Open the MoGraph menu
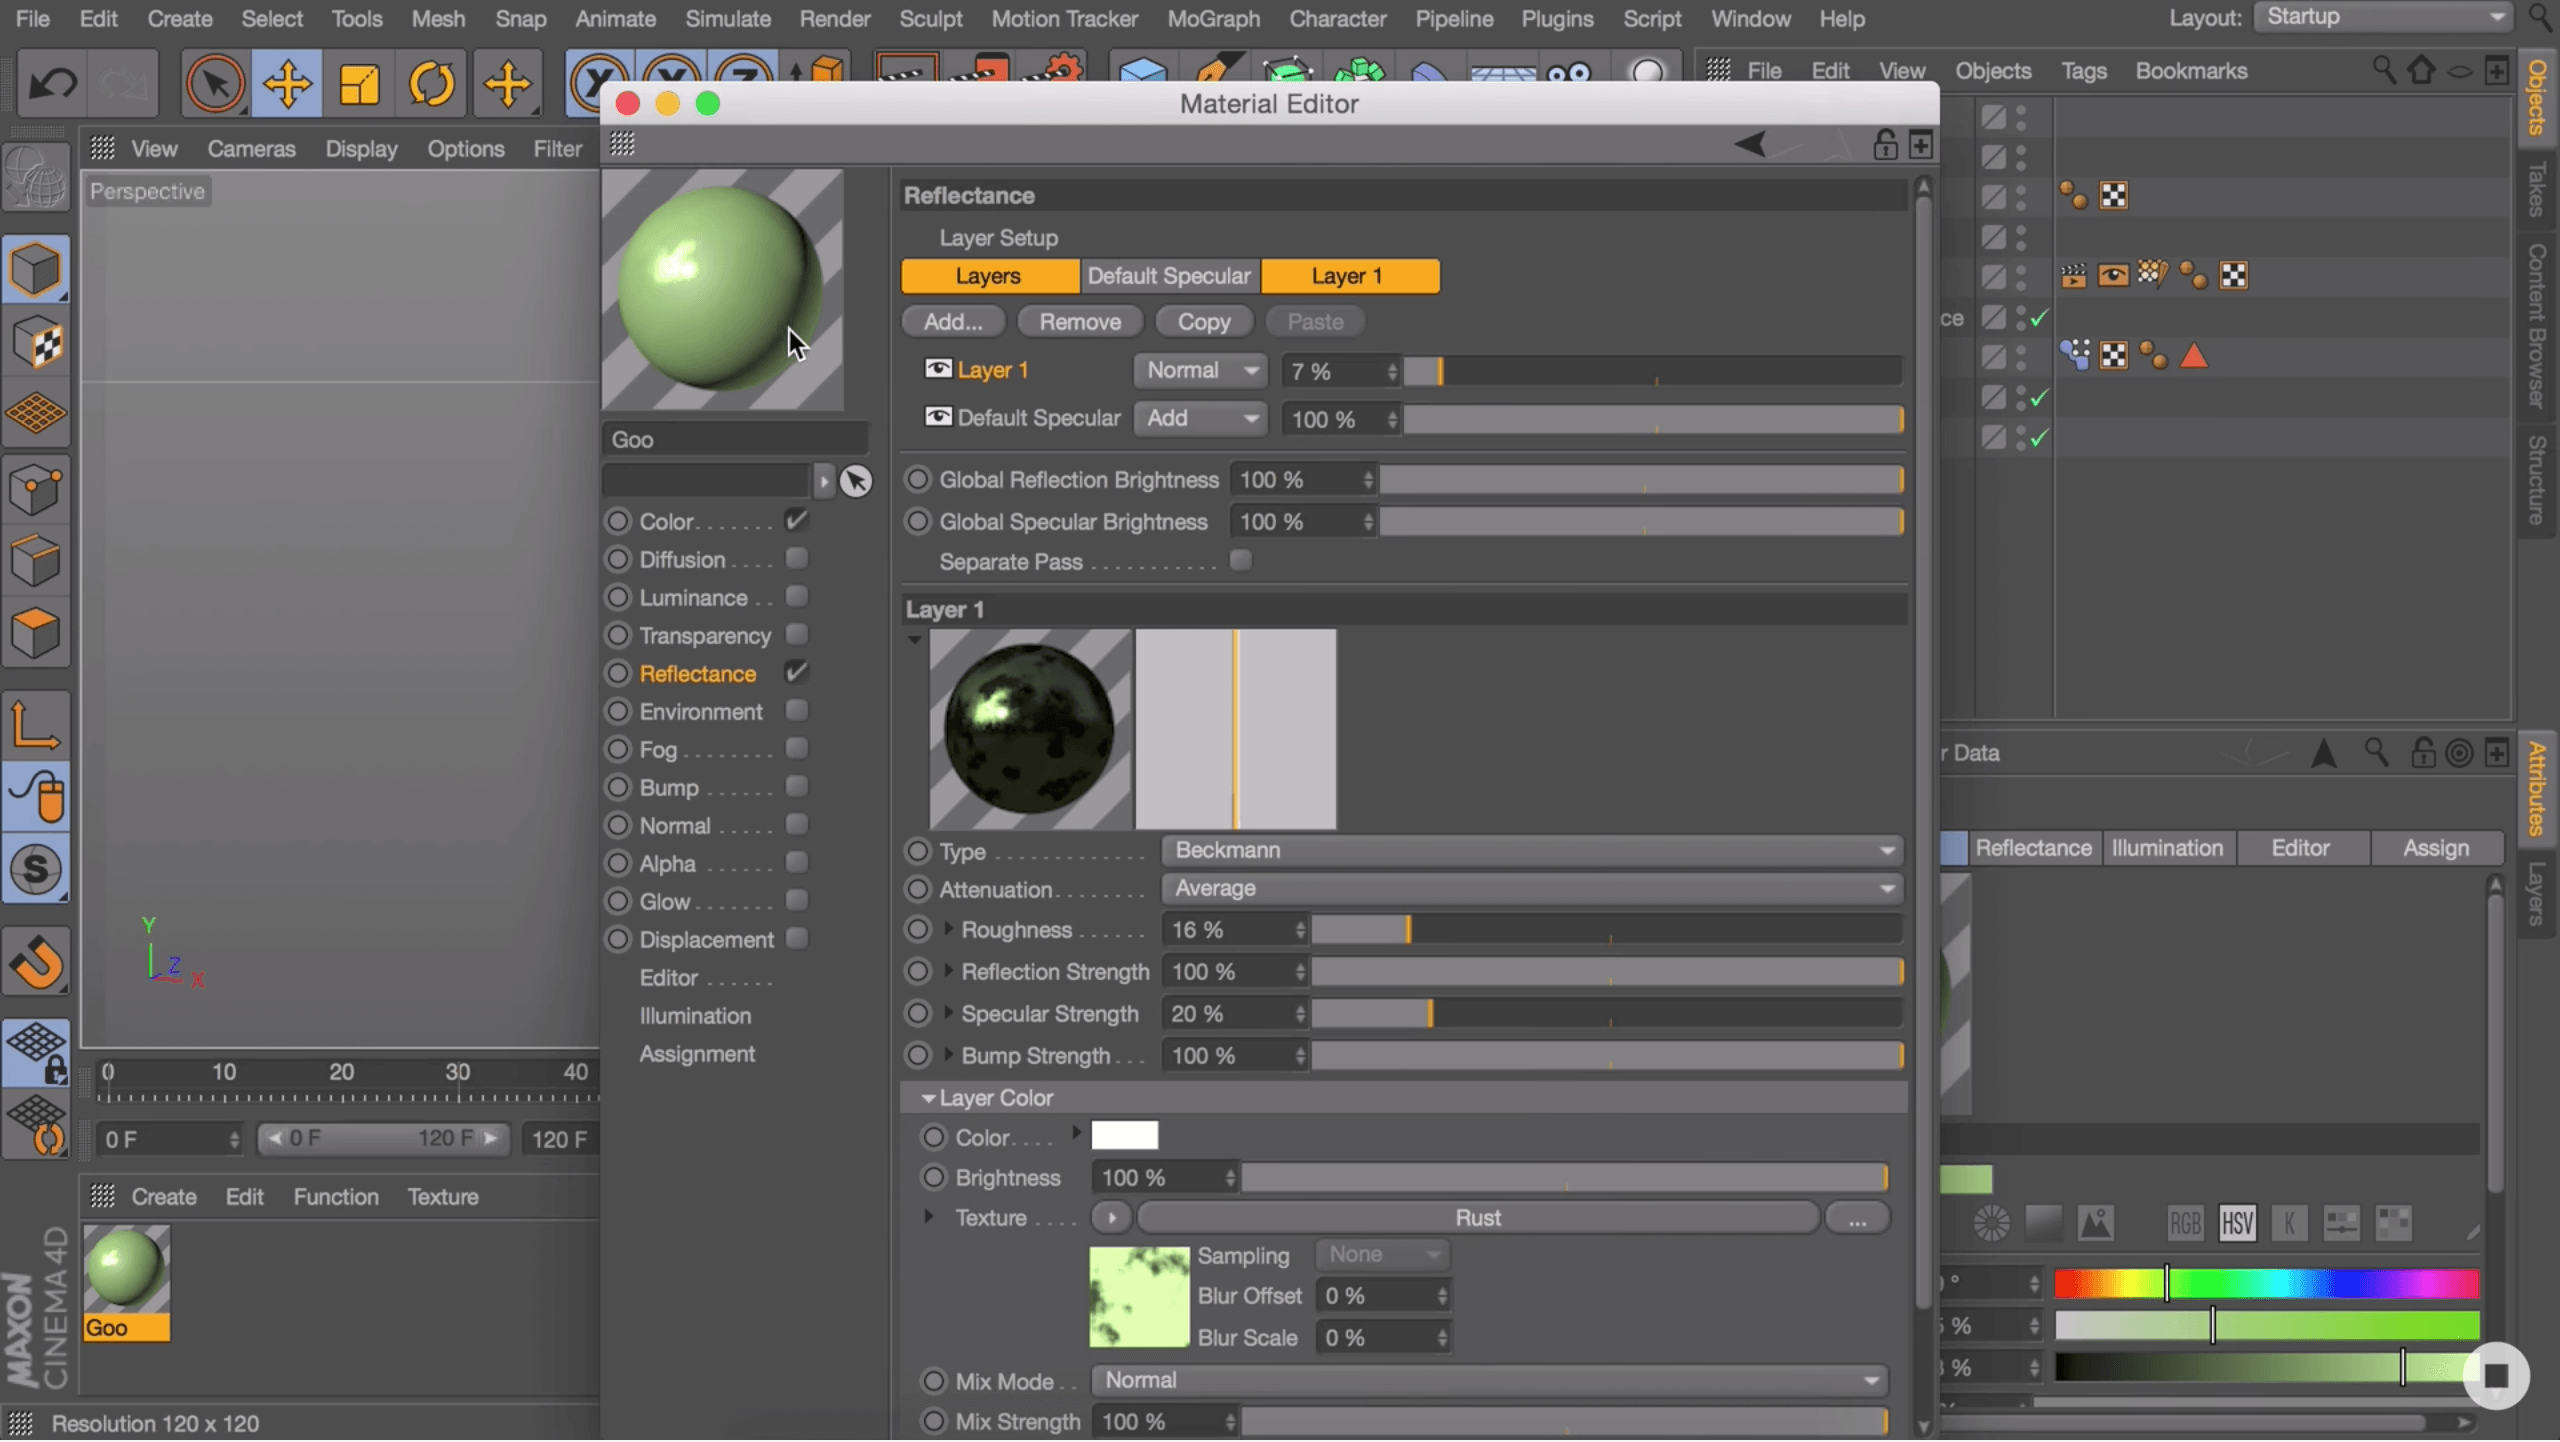 [x=1213, y=19]
